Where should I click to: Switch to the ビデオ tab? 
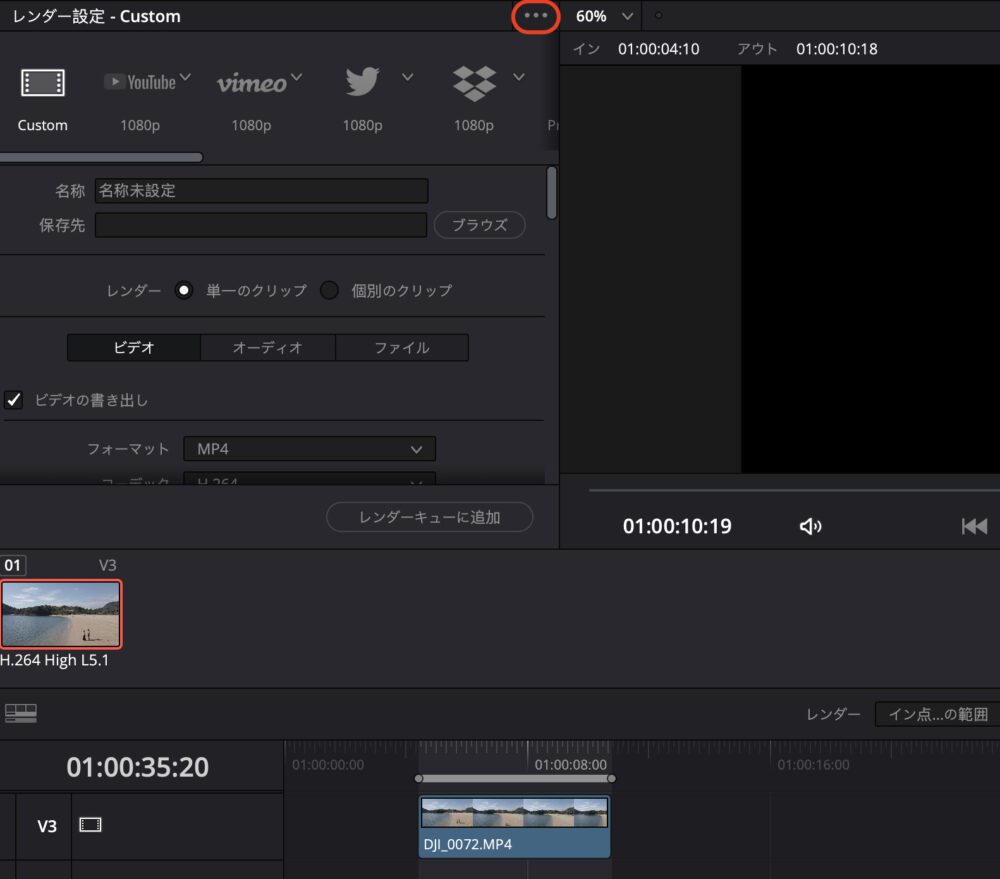click(134, 348)
